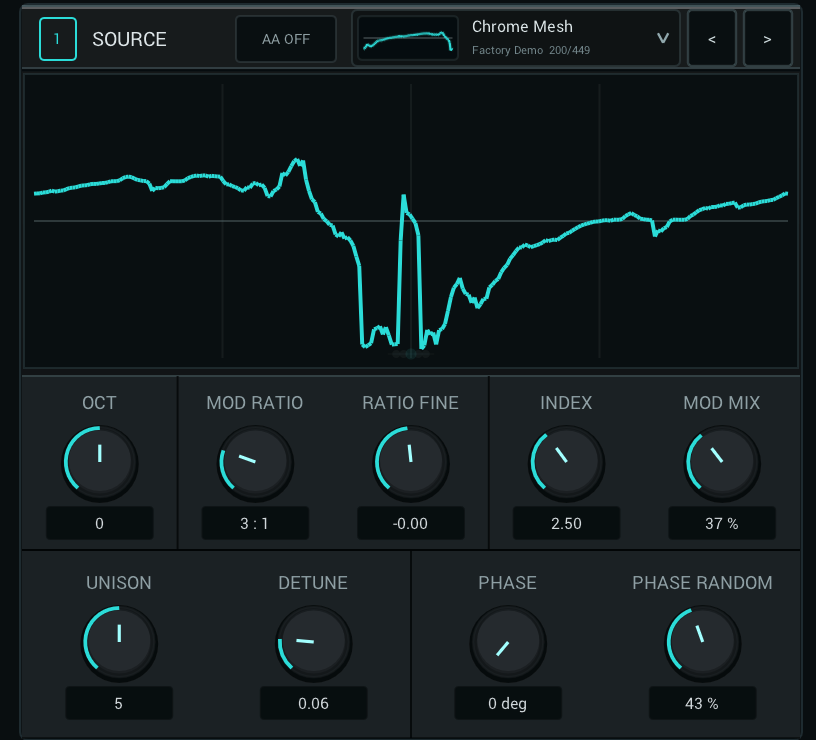Screen dimensions: 816x740
Task: Click the PHASE knob
Action: pyautogui.click(x=508, y=643)
